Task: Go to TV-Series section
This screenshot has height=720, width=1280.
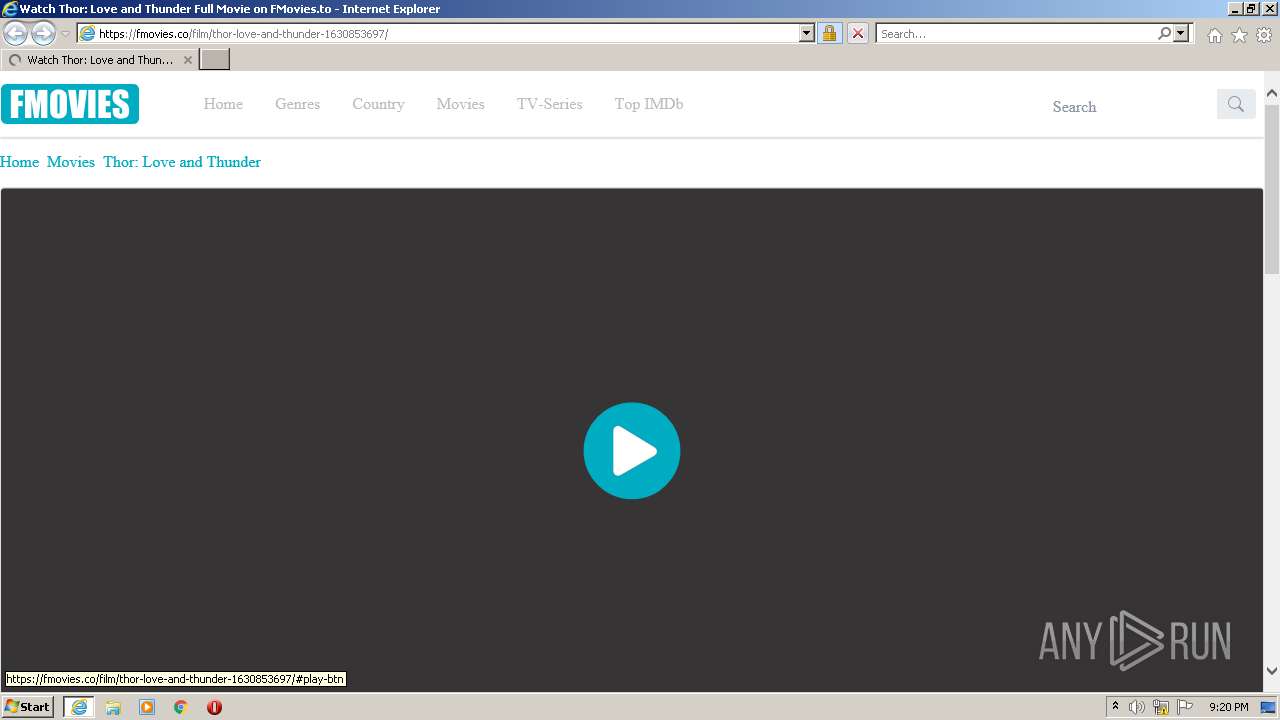Action: click(550, 104)
